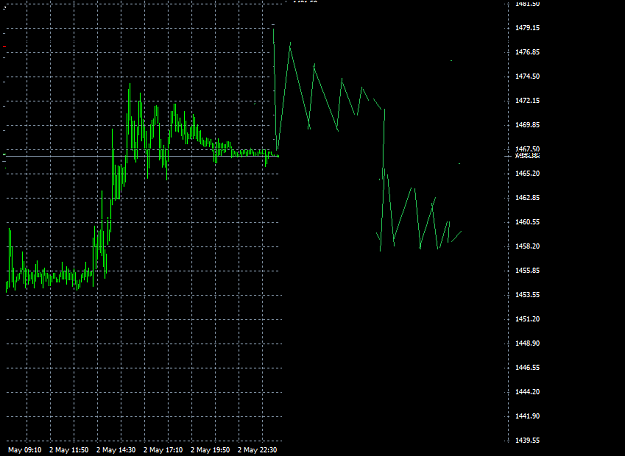Click the 1469.85 price scale value

pyautogui.click(x=527, y=125)
